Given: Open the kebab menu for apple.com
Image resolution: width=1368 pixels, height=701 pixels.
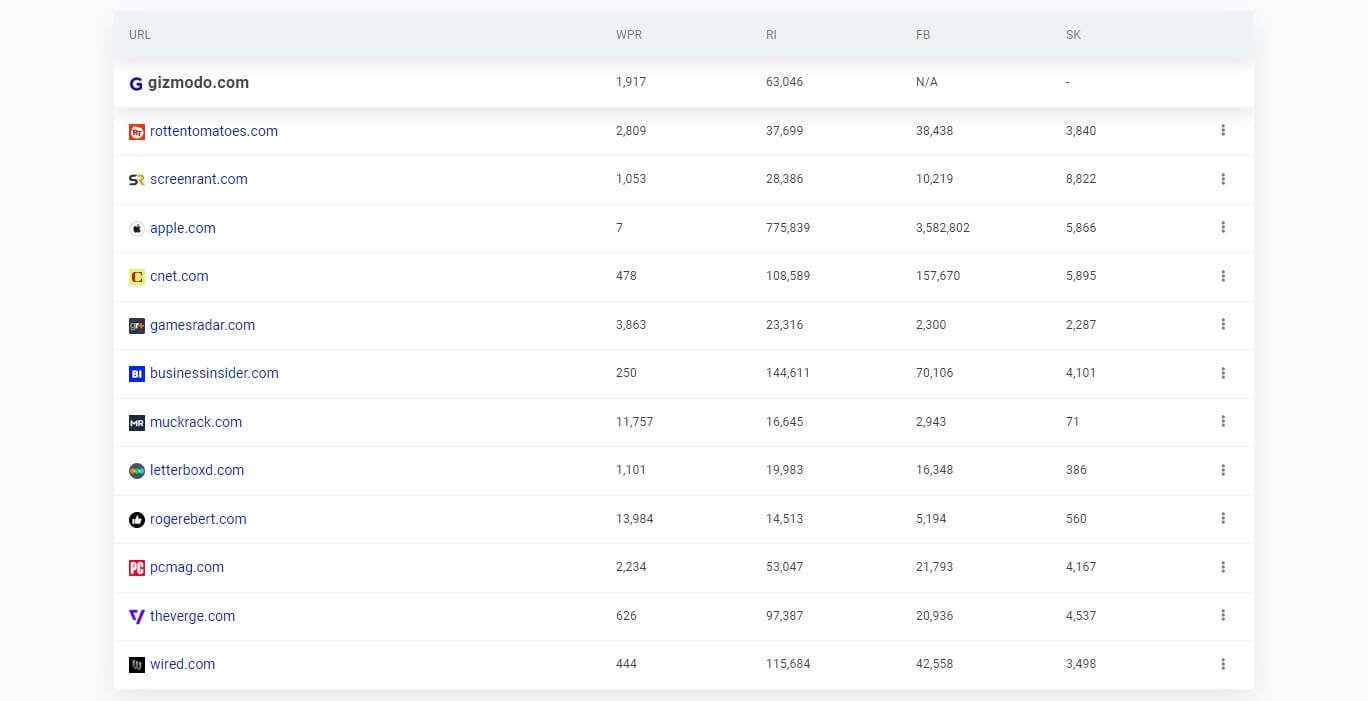Looking at the screenshot, I should click(x=1223, y=228).
